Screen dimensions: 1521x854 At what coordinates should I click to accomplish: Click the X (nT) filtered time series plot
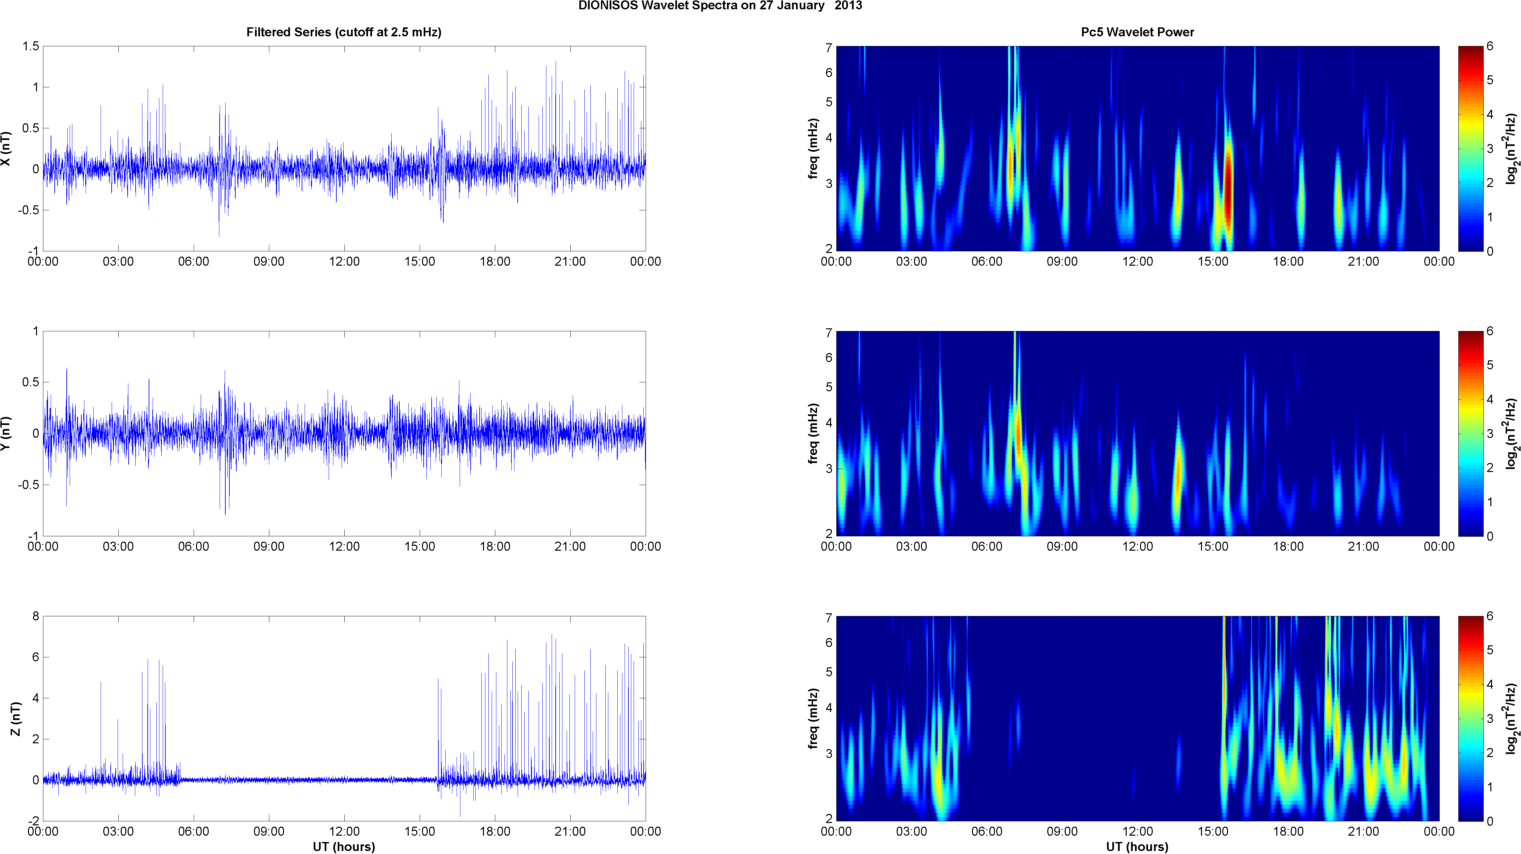(x=344, y=149)
